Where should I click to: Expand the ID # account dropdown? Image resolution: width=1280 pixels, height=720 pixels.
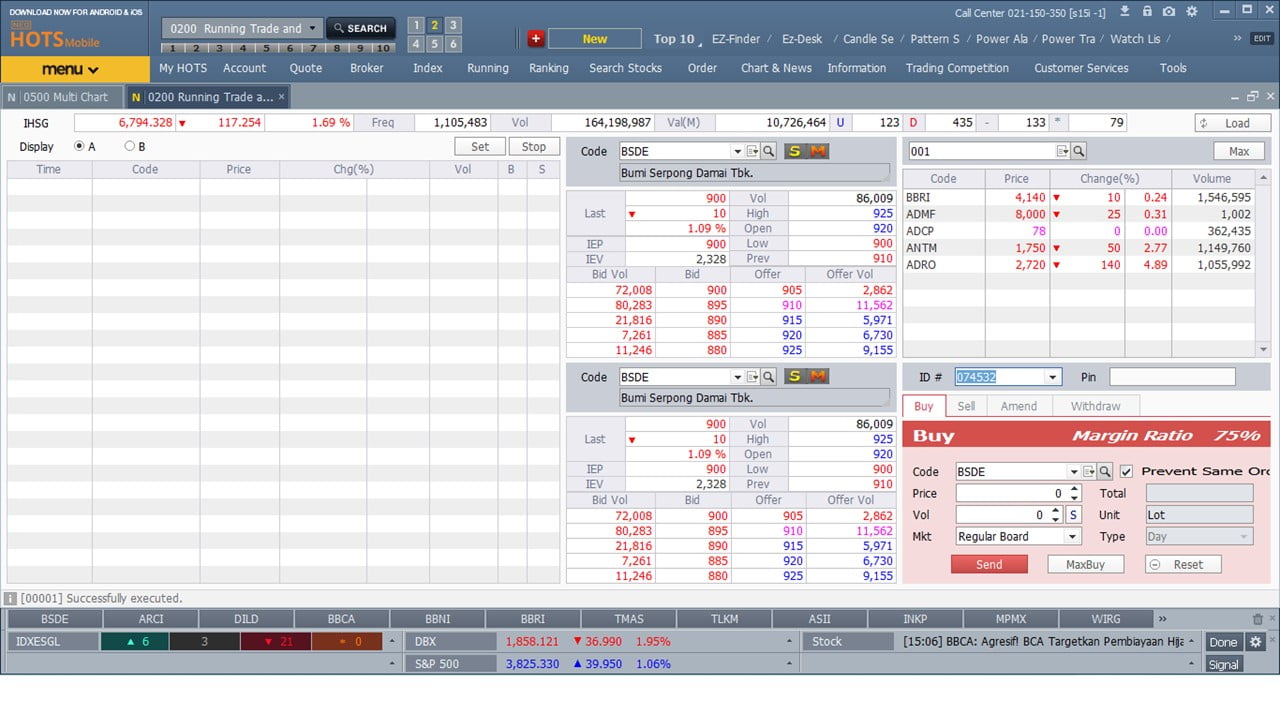[1052, 377]
